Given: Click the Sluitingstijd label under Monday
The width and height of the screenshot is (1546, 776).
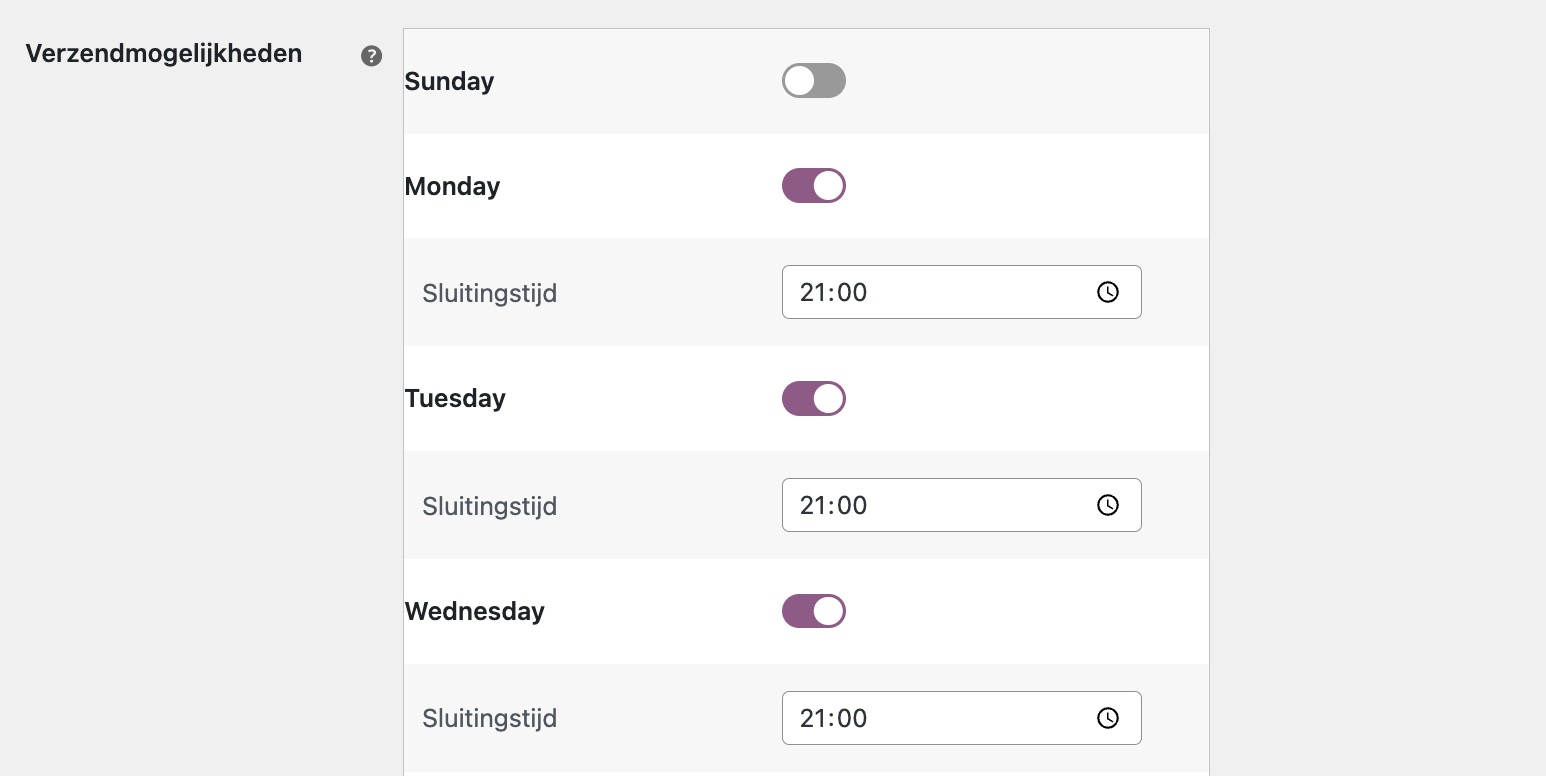Looking at the screenshot, I should coord(489,293).
